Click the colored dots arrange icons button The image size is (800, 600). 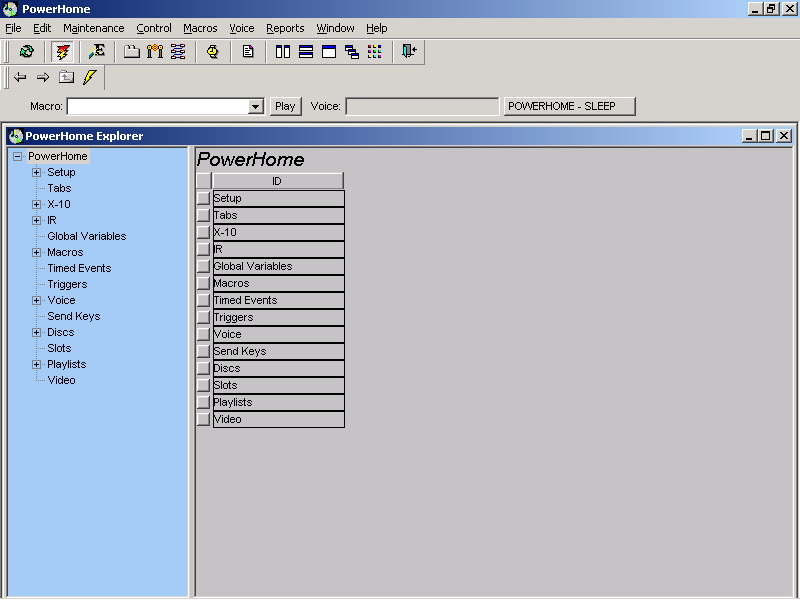[374, 52]
